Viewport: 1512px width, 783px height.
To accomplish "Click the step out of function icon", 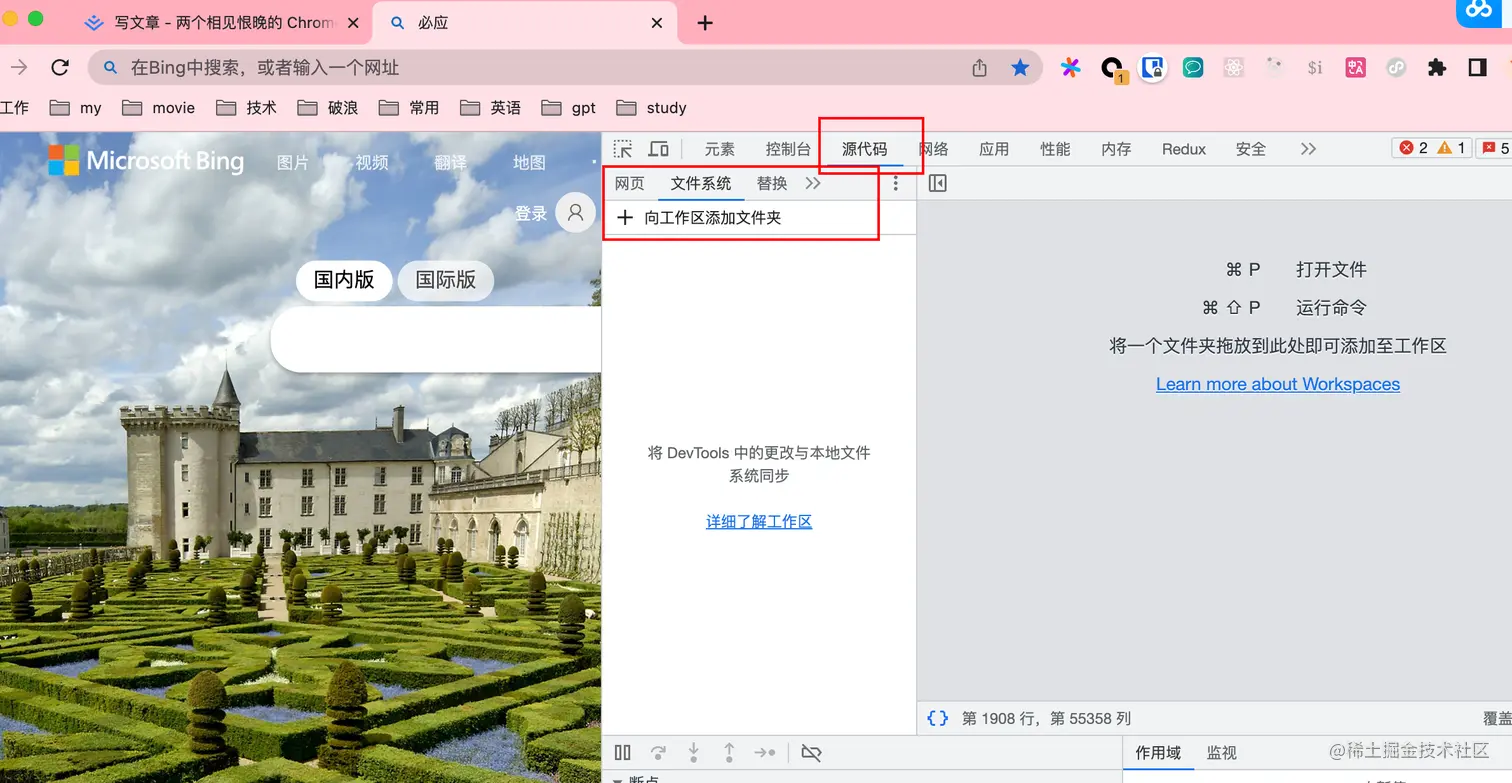I will (729, 752).
